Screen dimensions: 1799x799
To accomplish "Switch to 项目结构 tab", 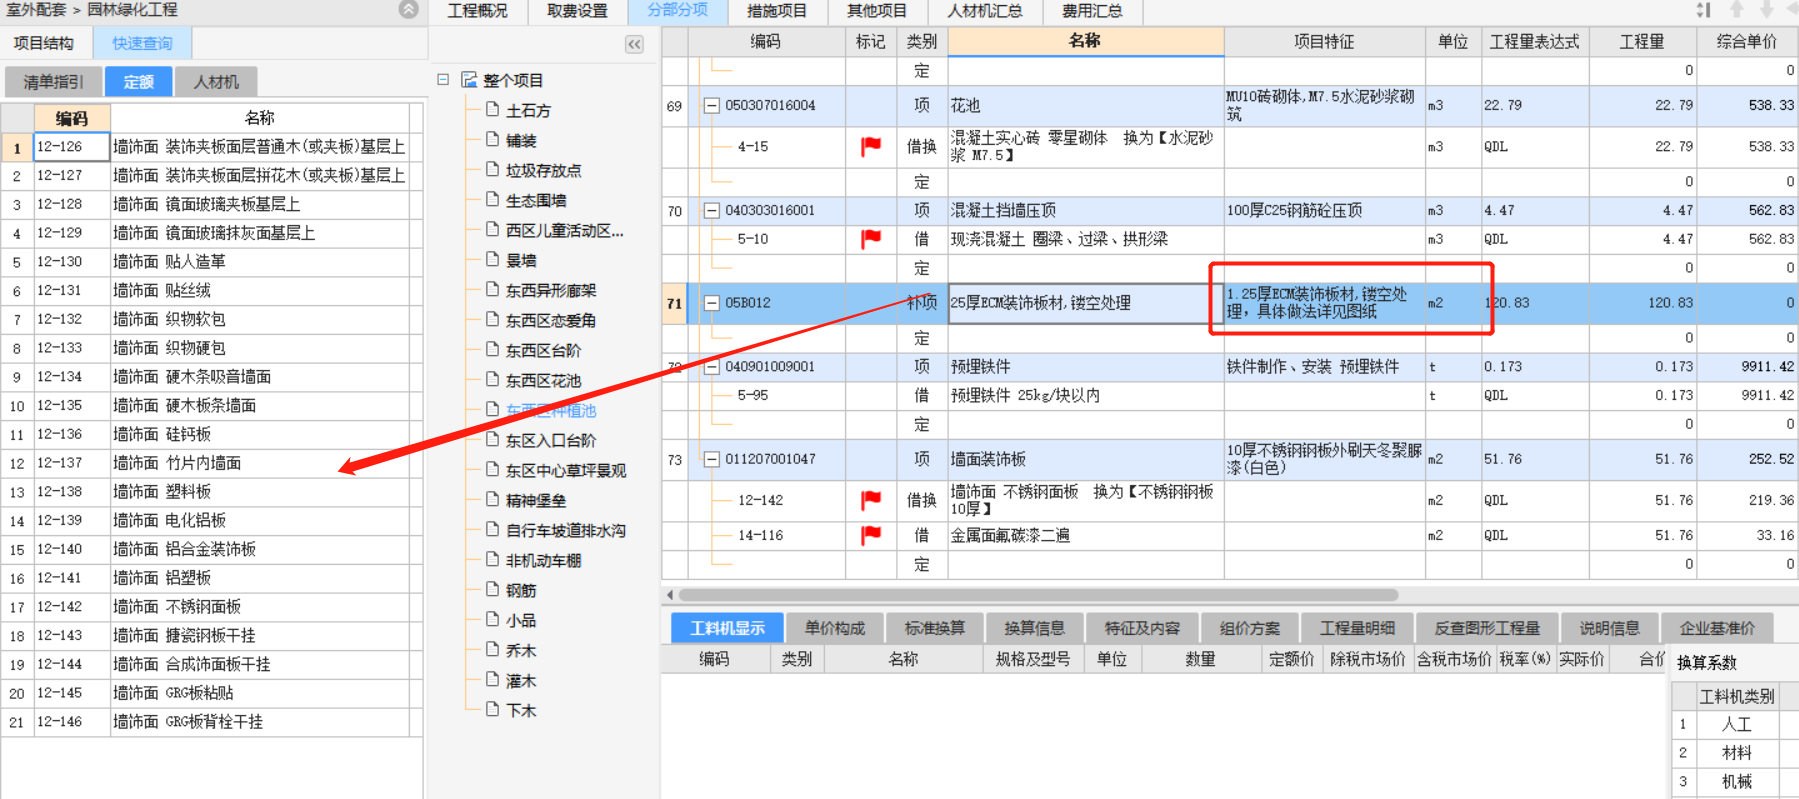I will (44, 43).
